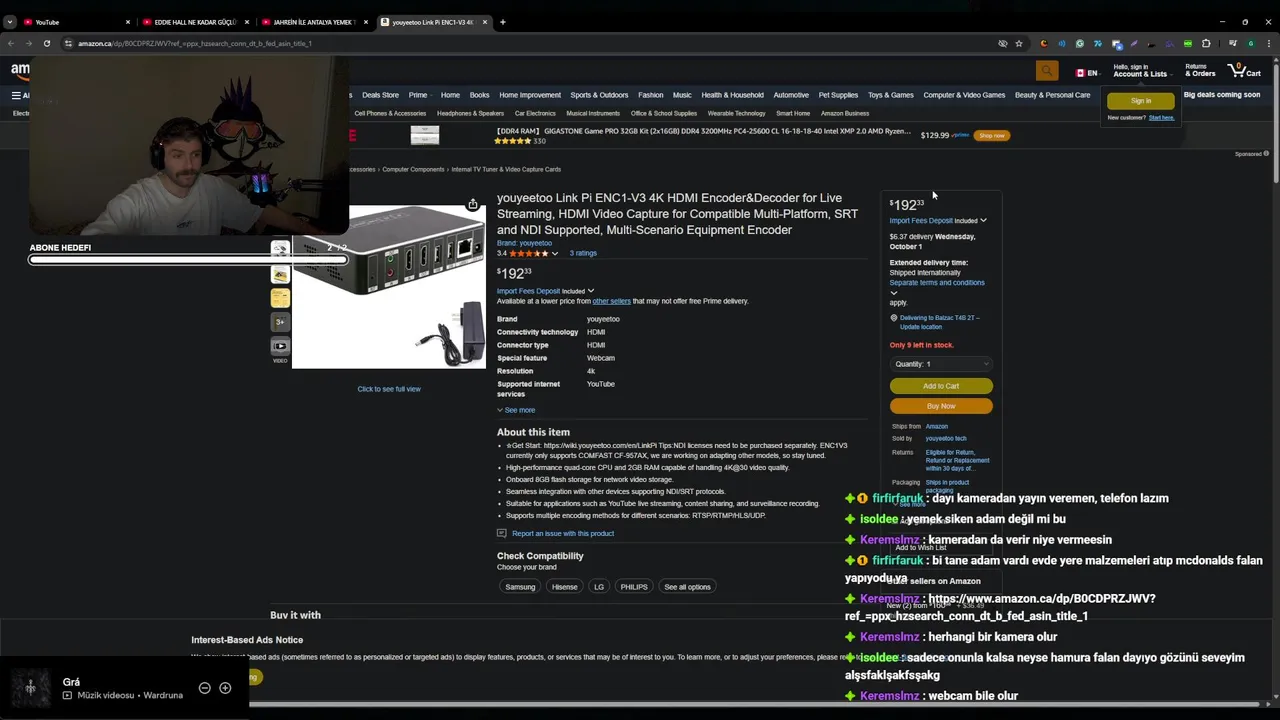Image resolution: width=1280 pixels, height=720 pixels.
Task: Open the Quantity dropdown
Action: [941, 364]
